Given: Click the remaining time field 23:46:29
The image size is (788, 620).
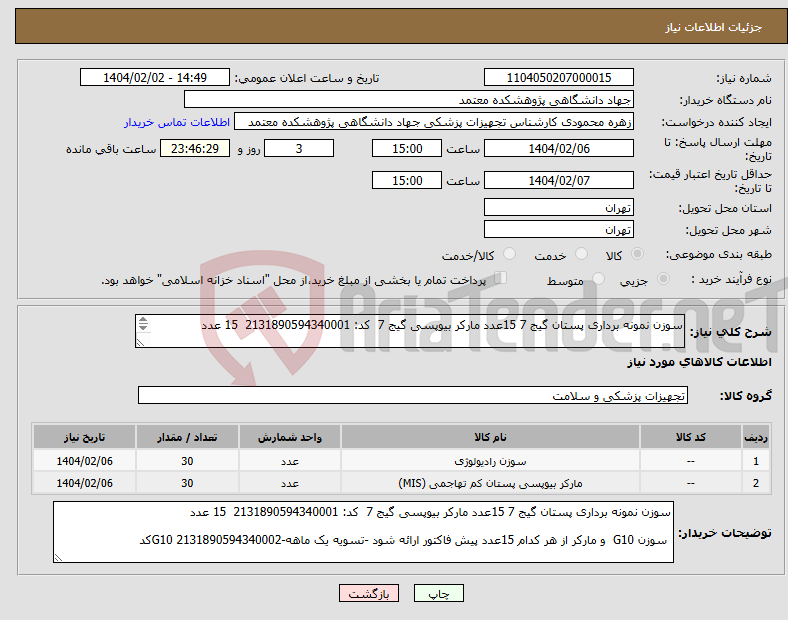Looking at the screenshot, I should click(x=195, y=149).
